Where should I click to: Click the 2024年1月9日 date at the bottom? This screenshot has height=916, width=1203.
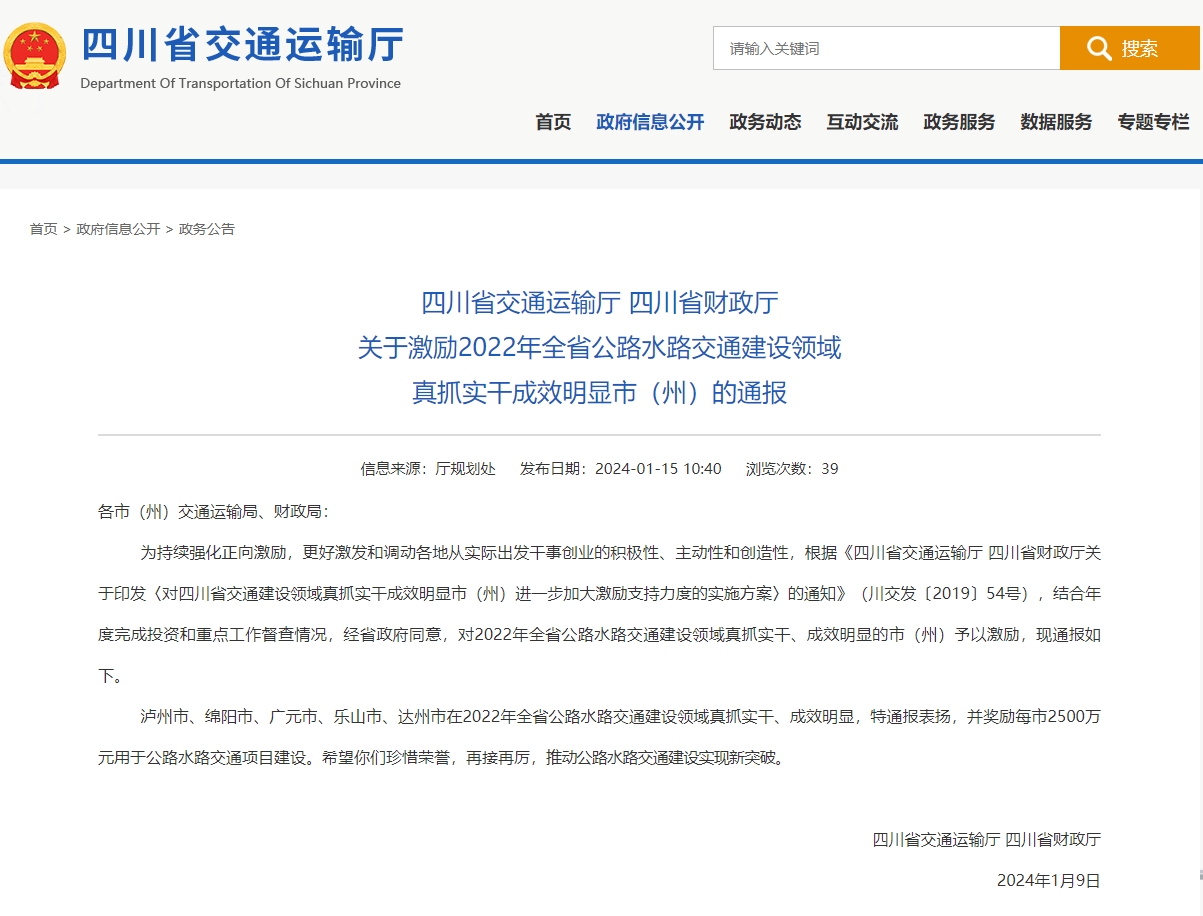[1048, 880]
